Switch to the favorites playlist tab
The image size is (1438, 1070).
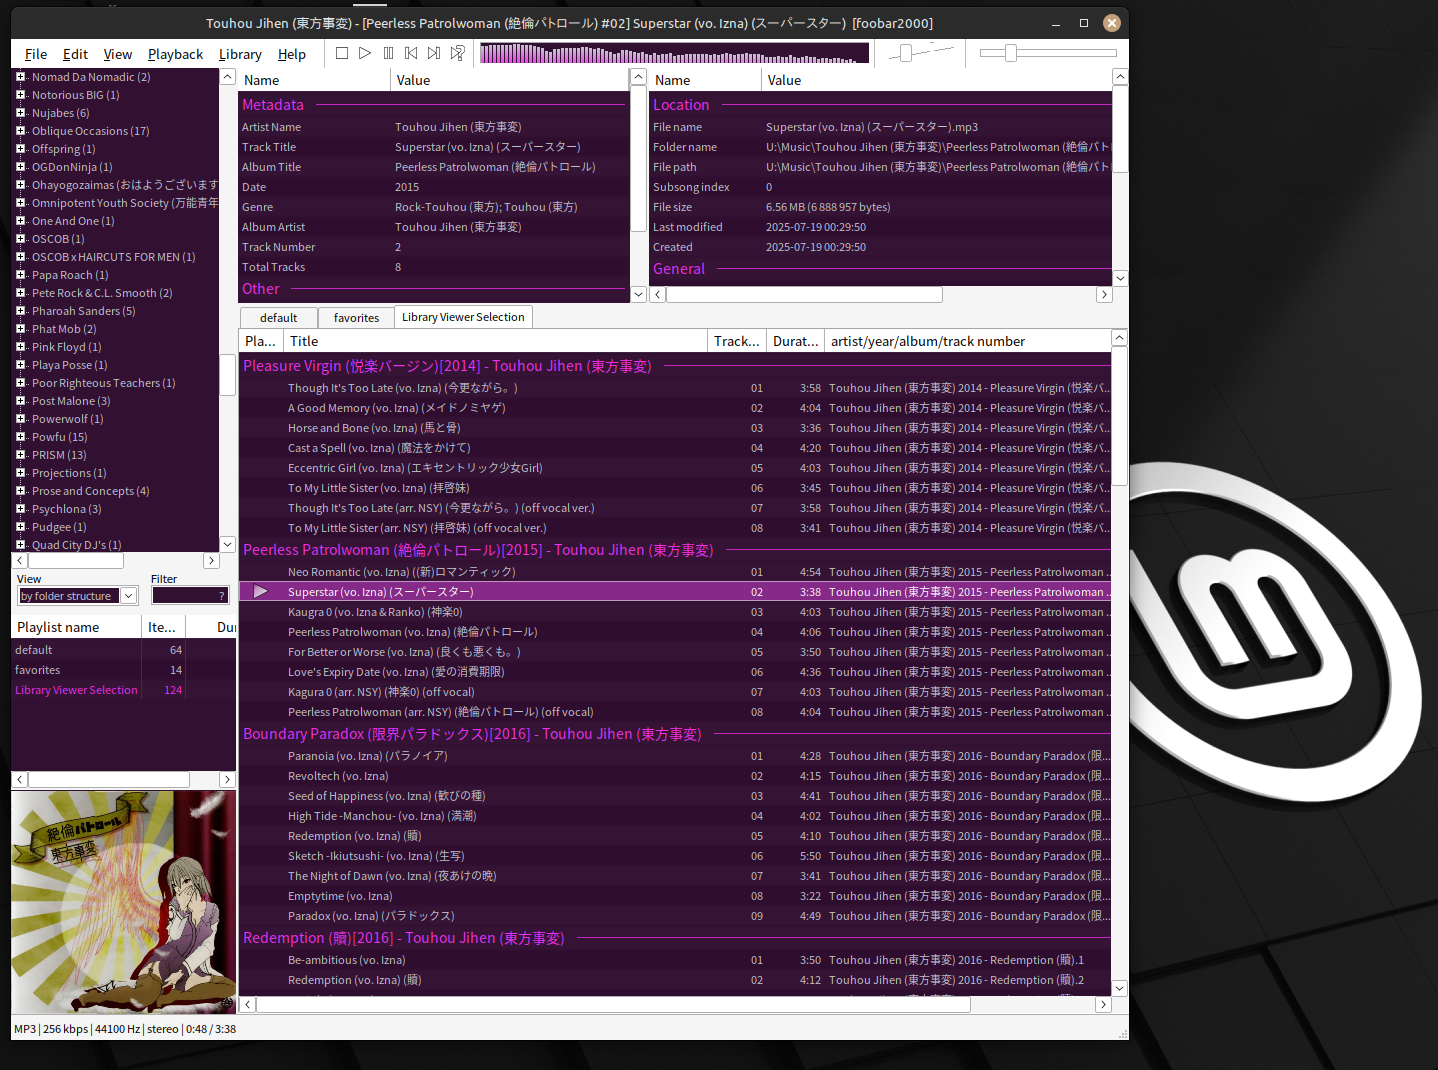tap(356, 318)
